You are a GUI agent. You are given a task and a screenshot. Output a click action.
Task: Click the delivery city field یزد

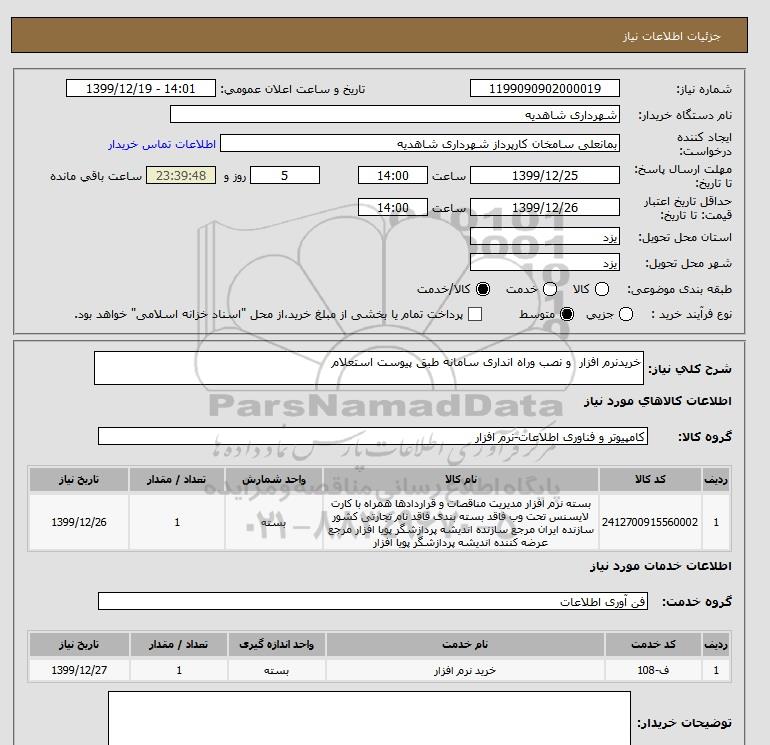click(545, 263)
